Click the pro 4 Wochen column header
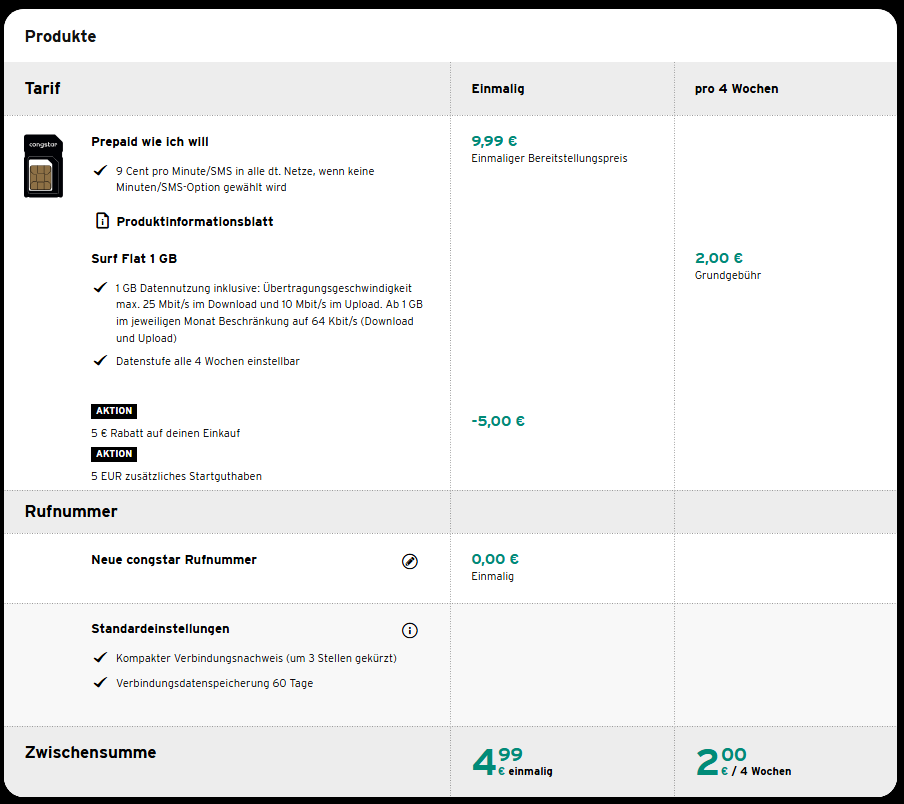This screenshot has height=804, width=904. 736,89
